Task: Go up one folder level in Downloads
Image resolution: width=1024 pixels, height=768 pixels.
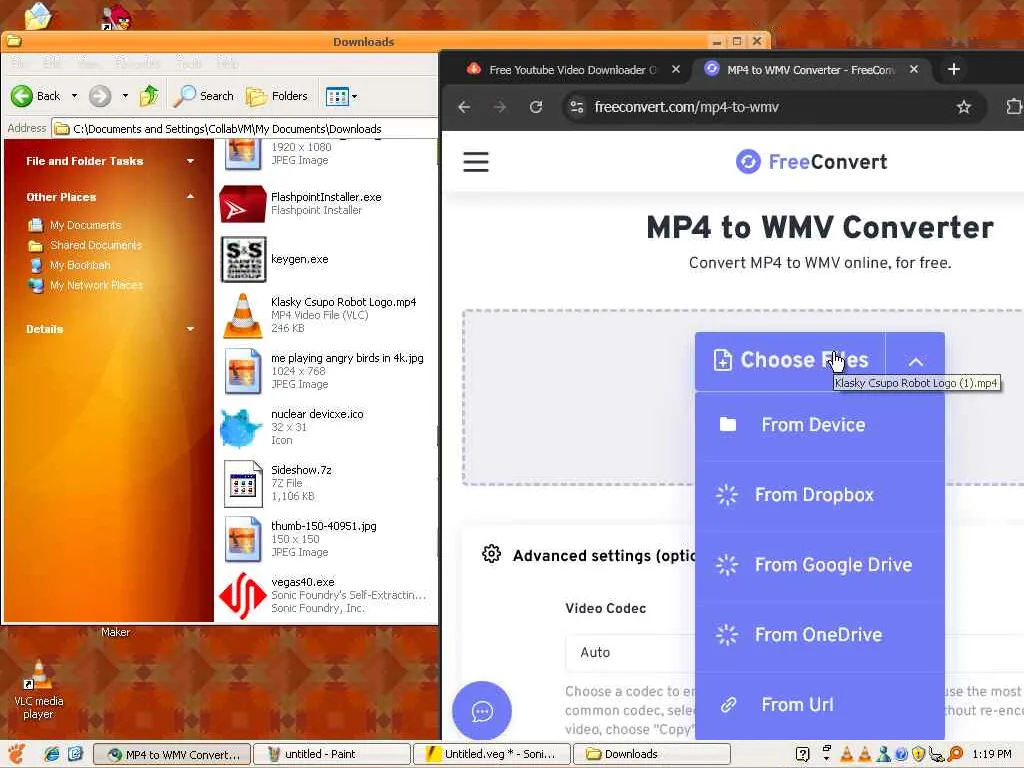Action: [x=149, y=96]
